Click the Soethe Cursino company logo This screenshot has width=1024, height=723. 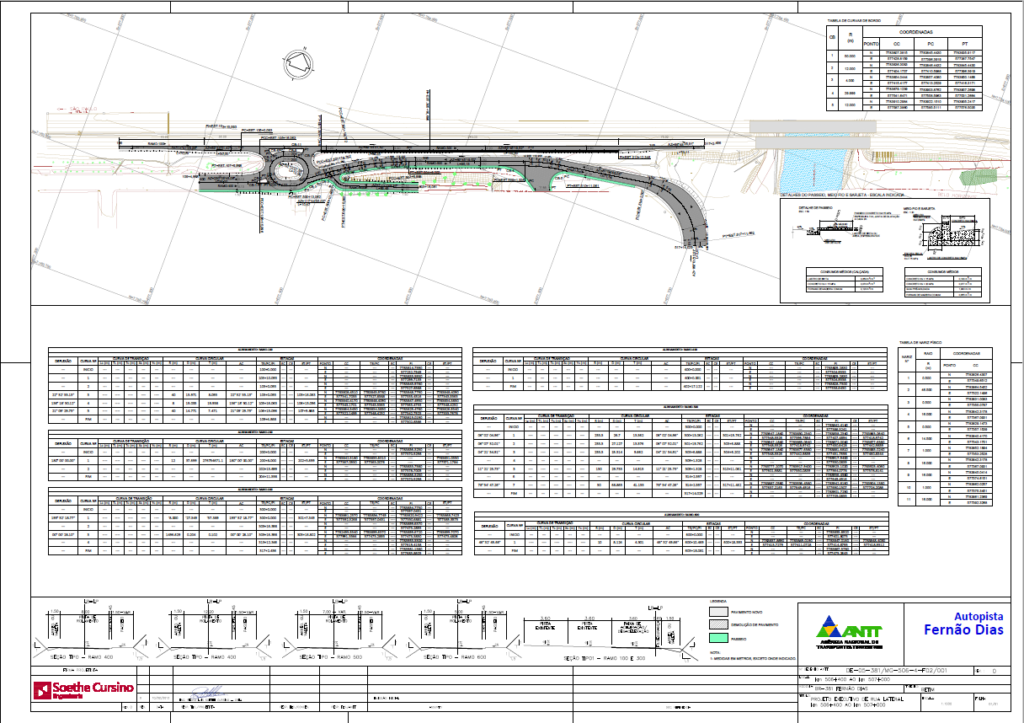click(x=84, y=689)
